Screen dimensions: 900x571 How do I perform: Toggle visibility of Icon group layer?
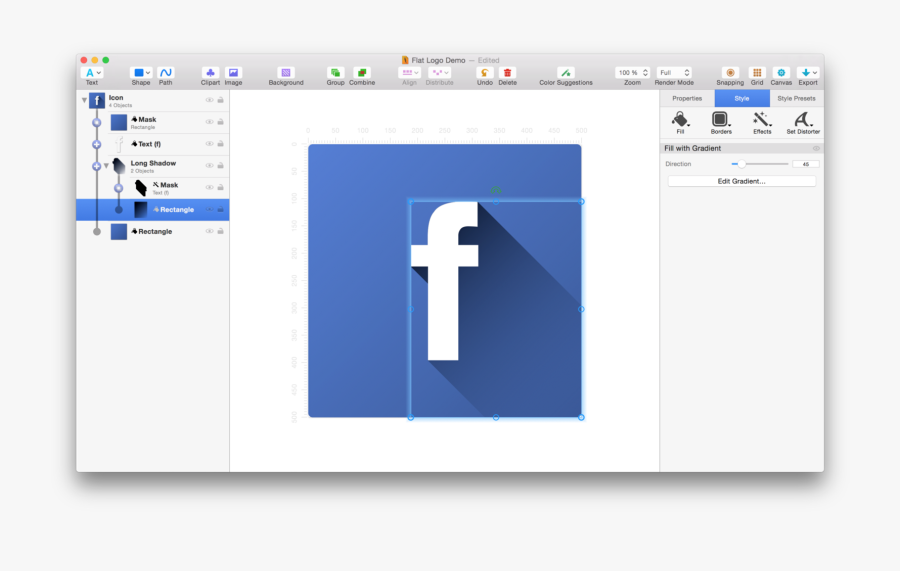tap(210, 100)
